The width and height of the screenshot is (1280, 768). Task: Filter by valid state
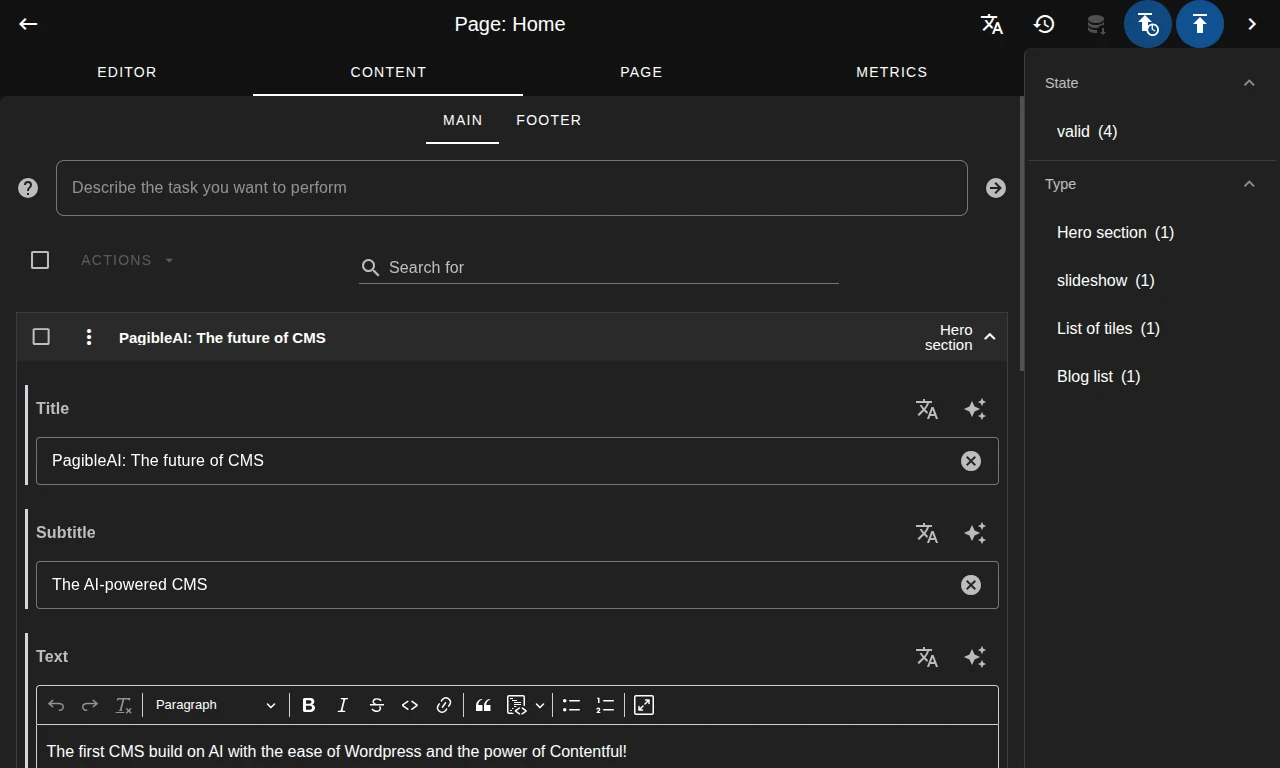[1086, 131]
